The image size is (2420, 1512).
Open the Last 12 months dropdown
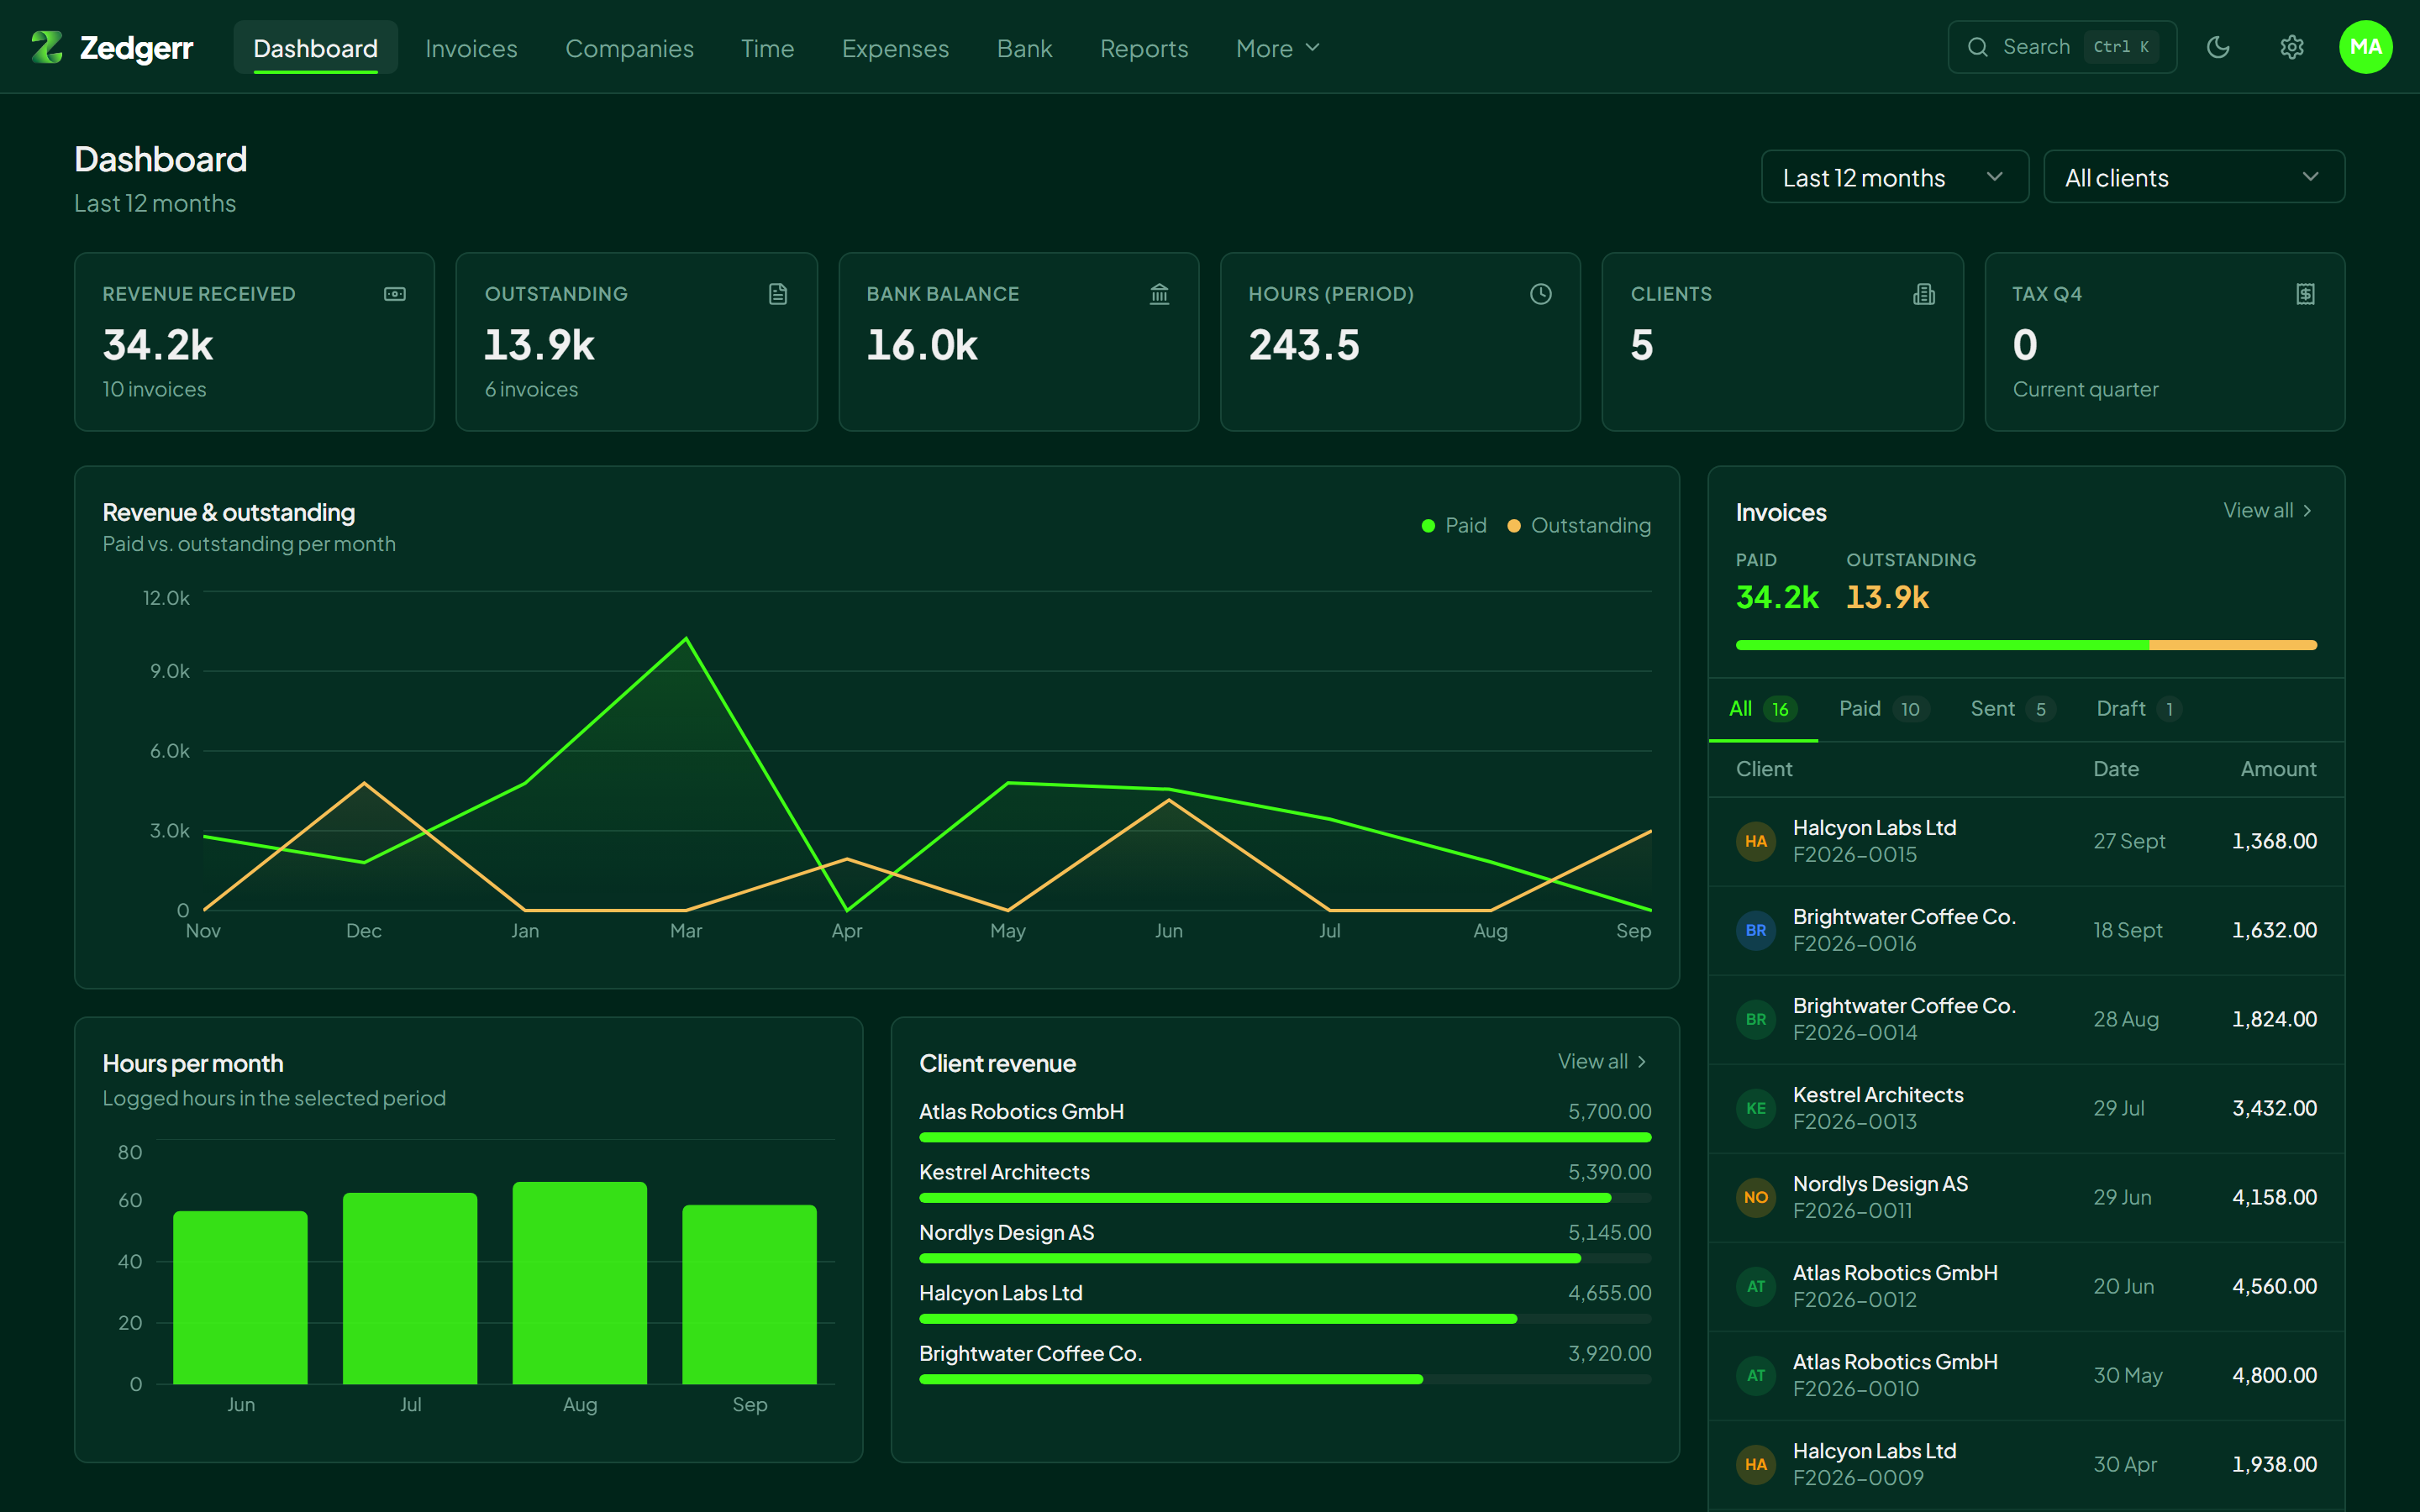tap(1894, 177)
